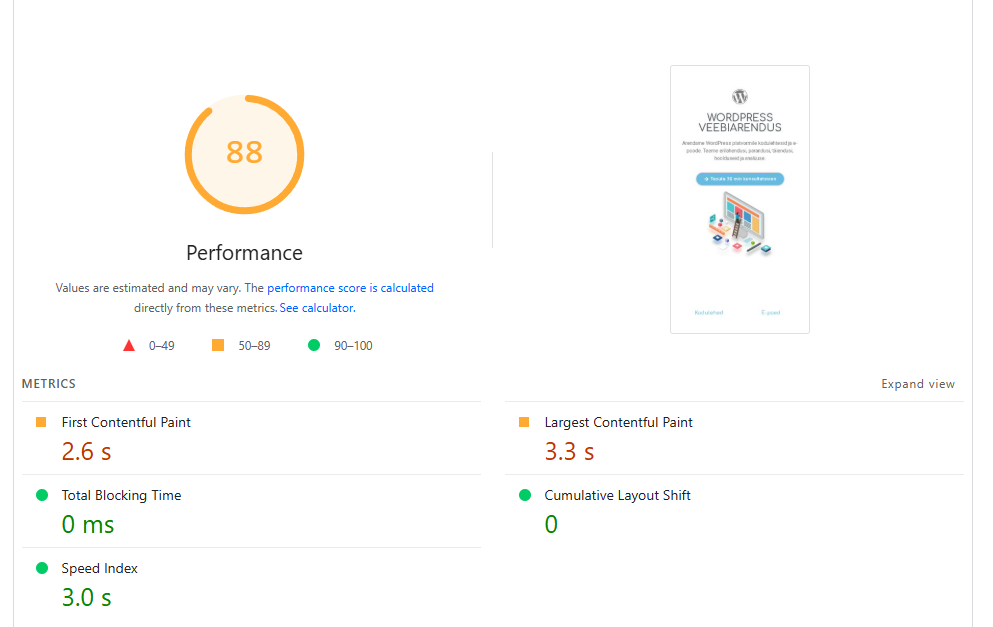
Task: Click the green circle 90–100 legend icon
Action: (314, 346)
